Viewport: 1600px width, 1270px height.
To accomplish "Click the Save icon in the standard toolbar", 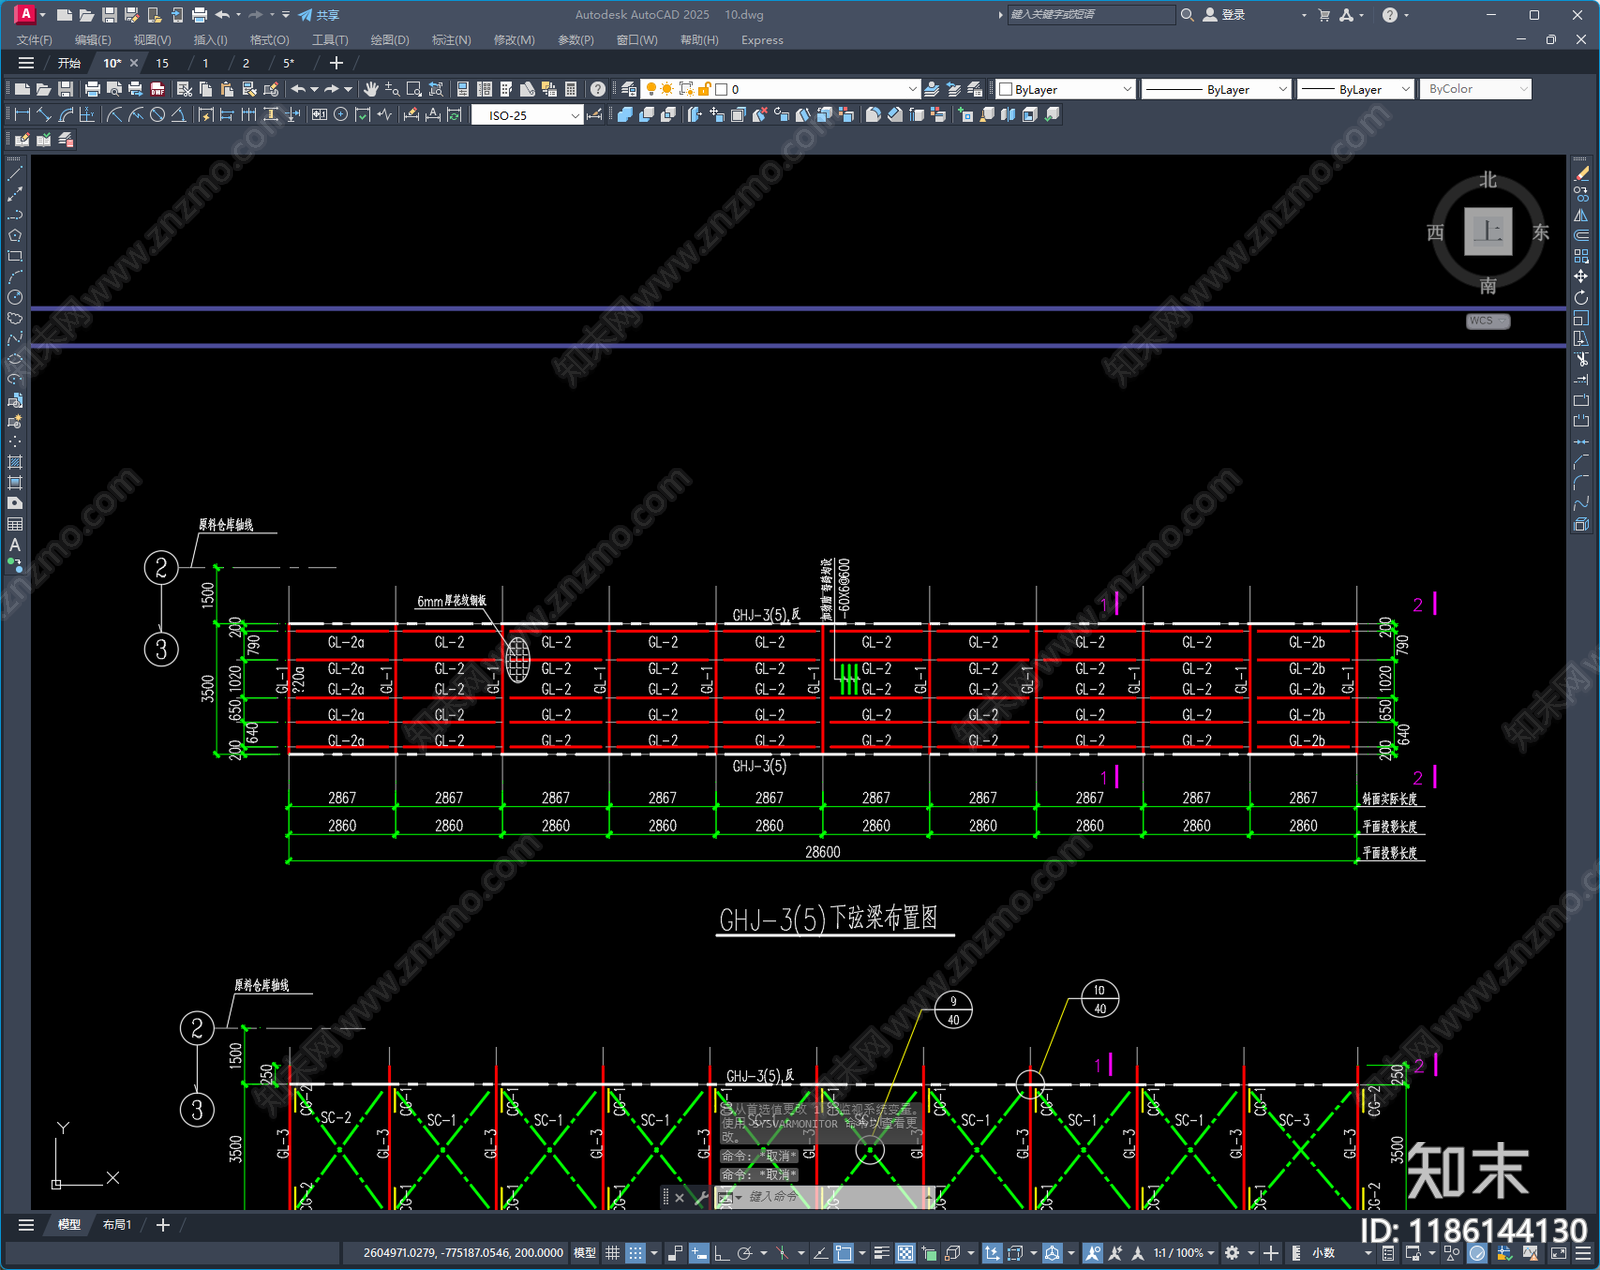I will point(66,89).
